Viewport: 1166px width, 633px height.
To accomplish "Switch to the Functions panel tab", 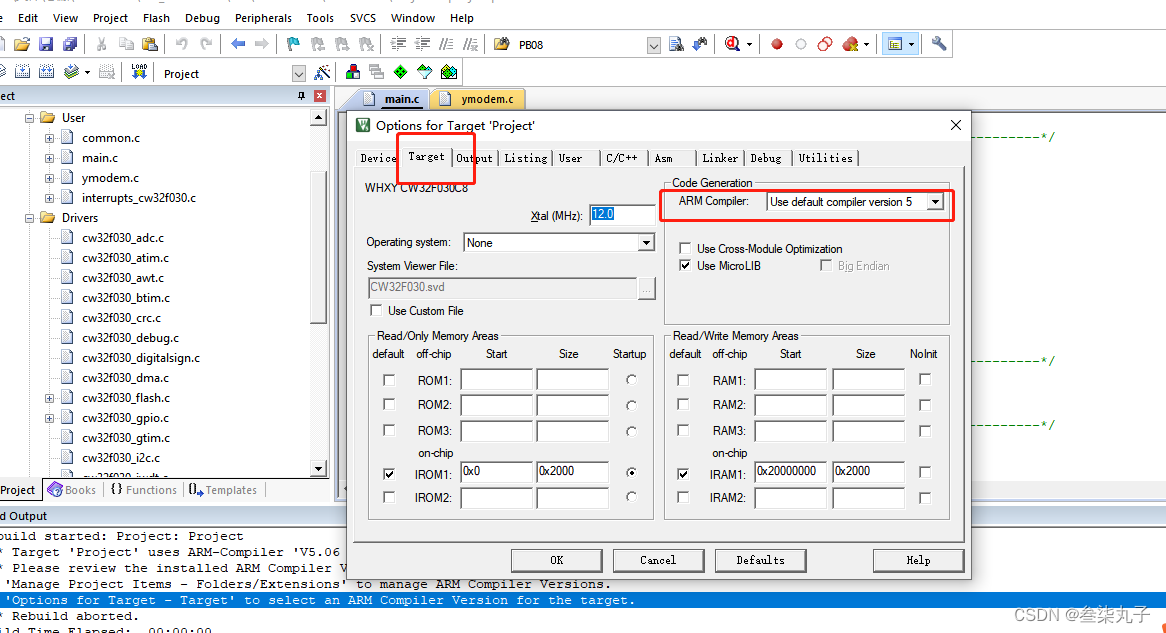I will 143,490.
